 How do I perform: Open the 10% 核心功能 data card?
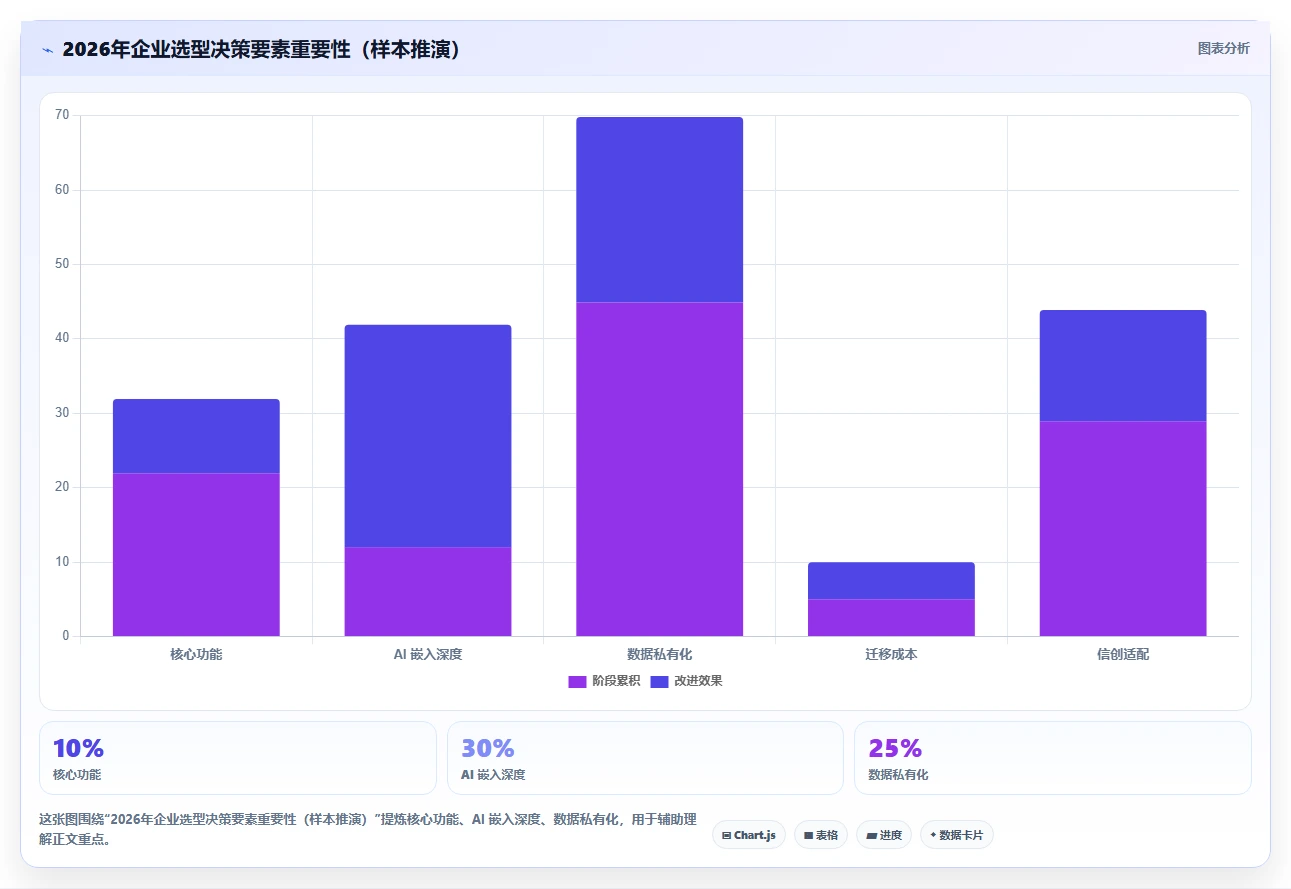click(238, 758)
